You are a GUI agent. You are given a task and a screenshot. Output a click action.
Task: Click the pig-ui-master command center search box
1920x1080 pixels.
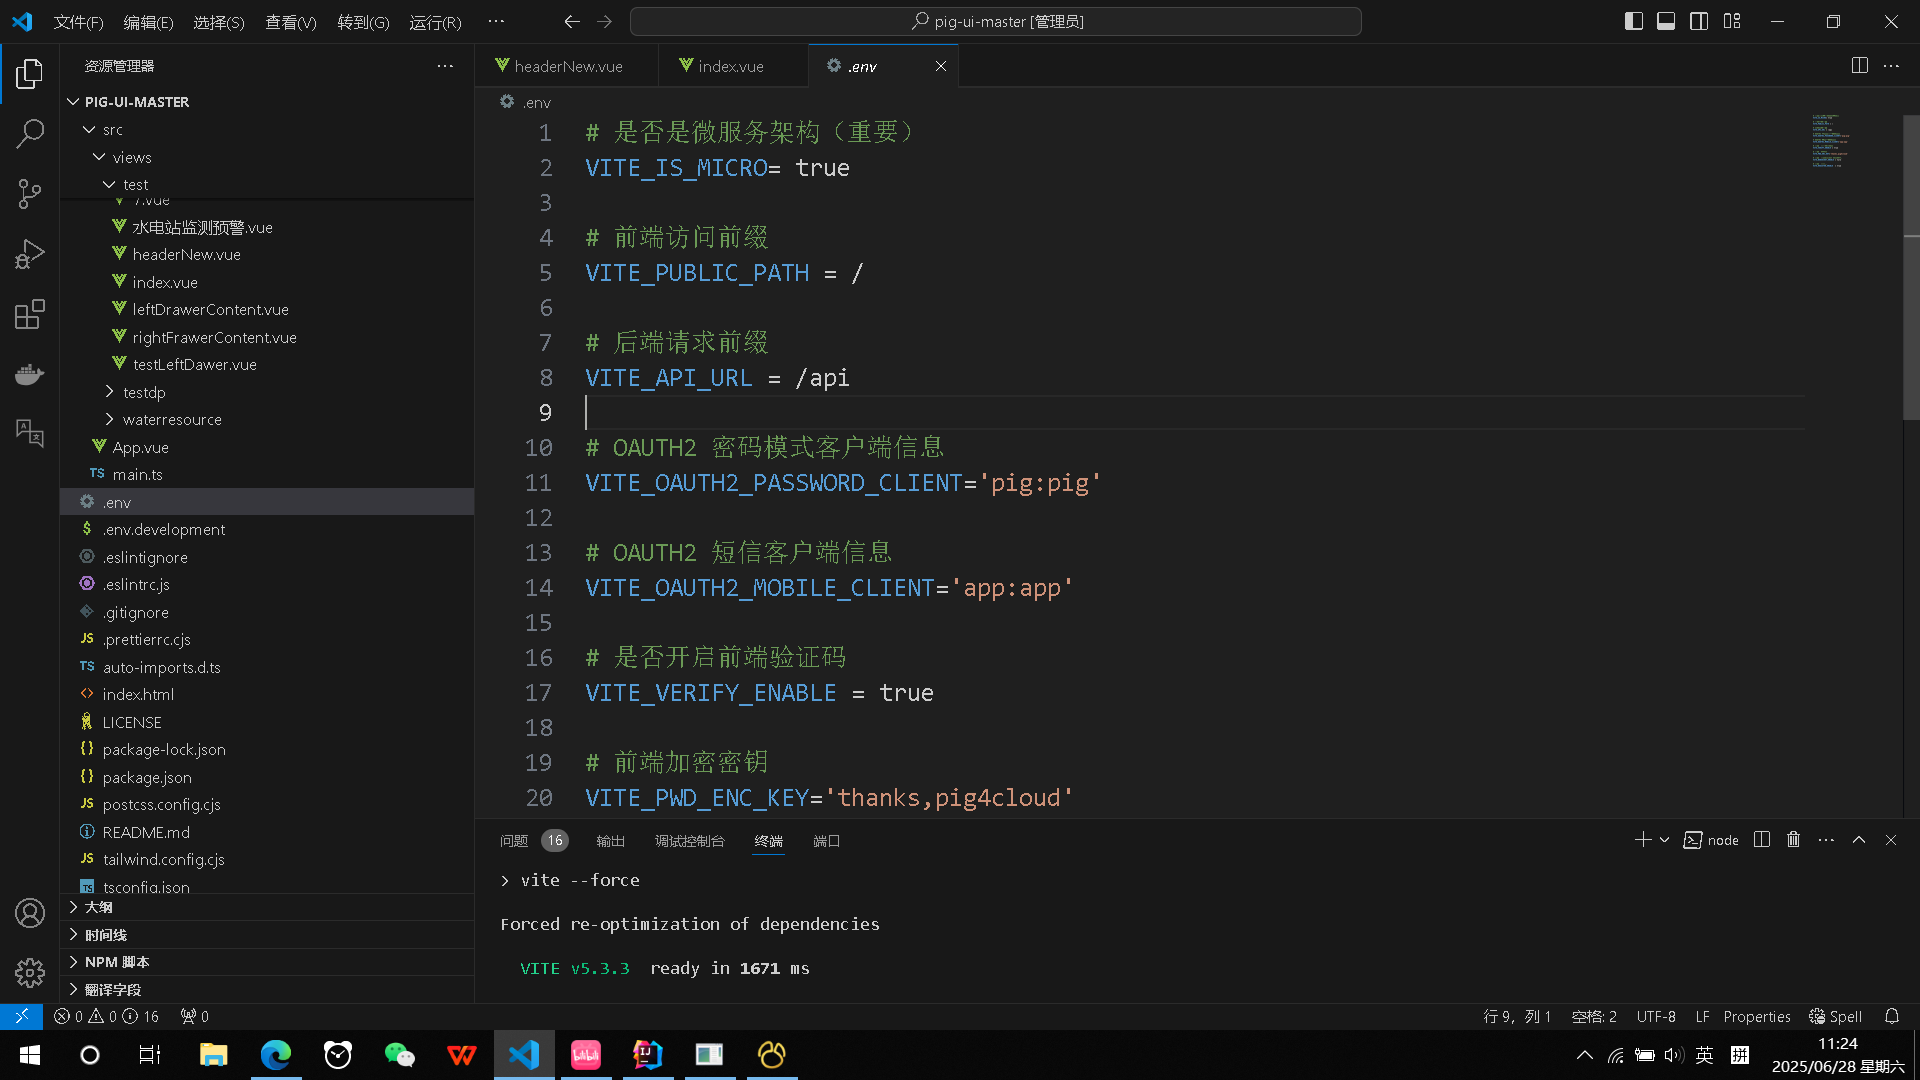pos(997,20)
